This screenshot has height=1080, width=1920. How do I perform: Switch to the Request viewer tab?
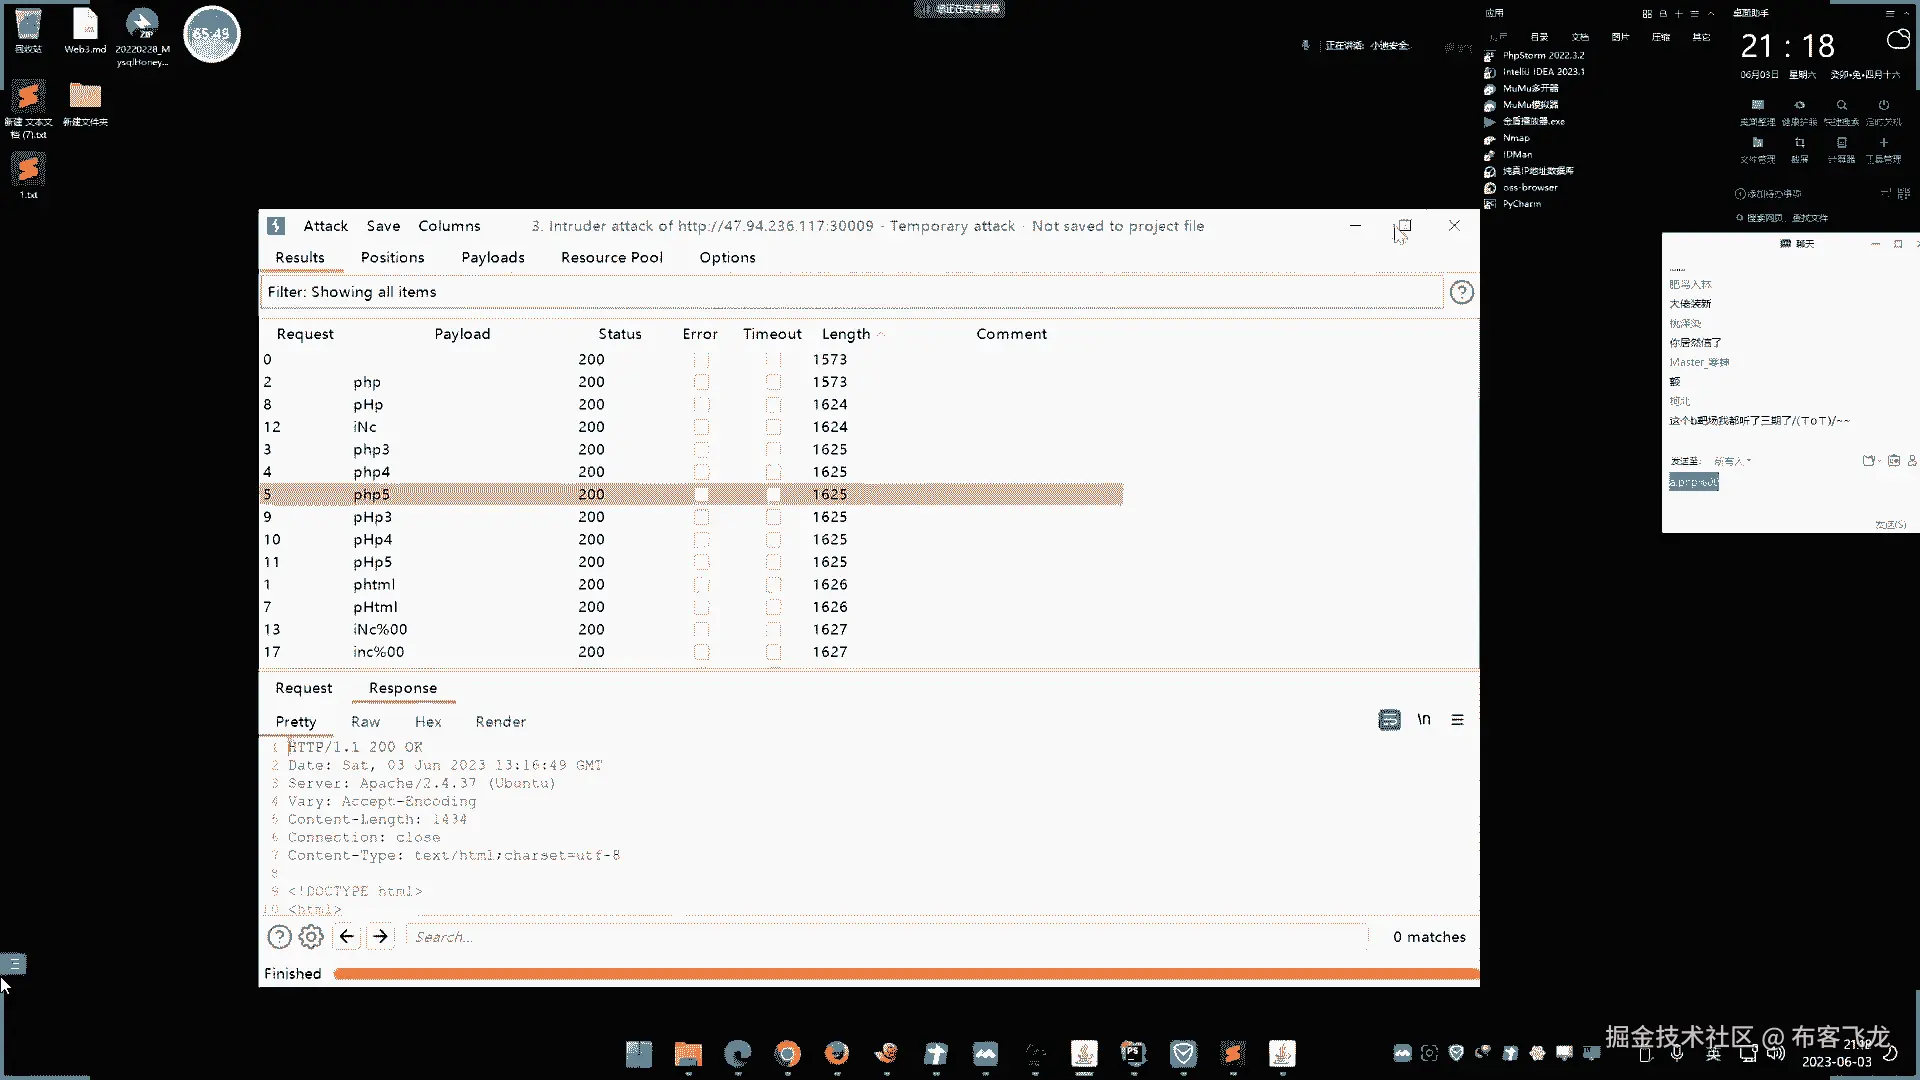(303, 688)
